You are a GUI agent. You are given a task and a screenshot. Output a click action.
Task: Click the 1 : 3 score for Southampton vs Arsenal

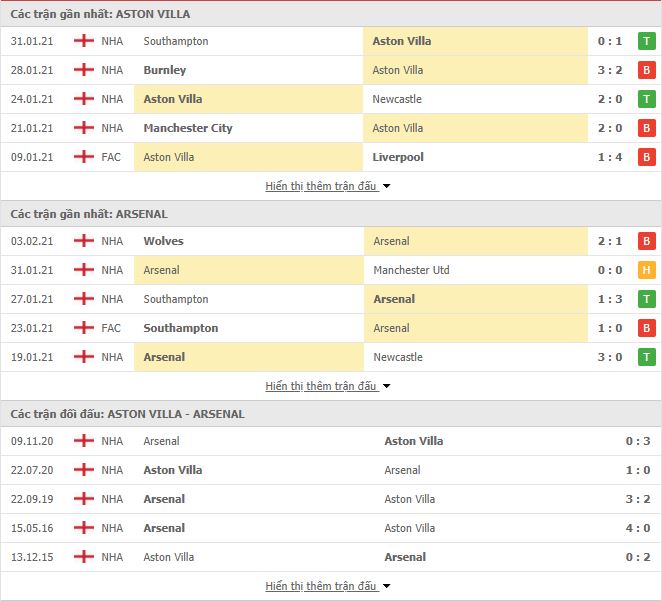pos(610,299)
